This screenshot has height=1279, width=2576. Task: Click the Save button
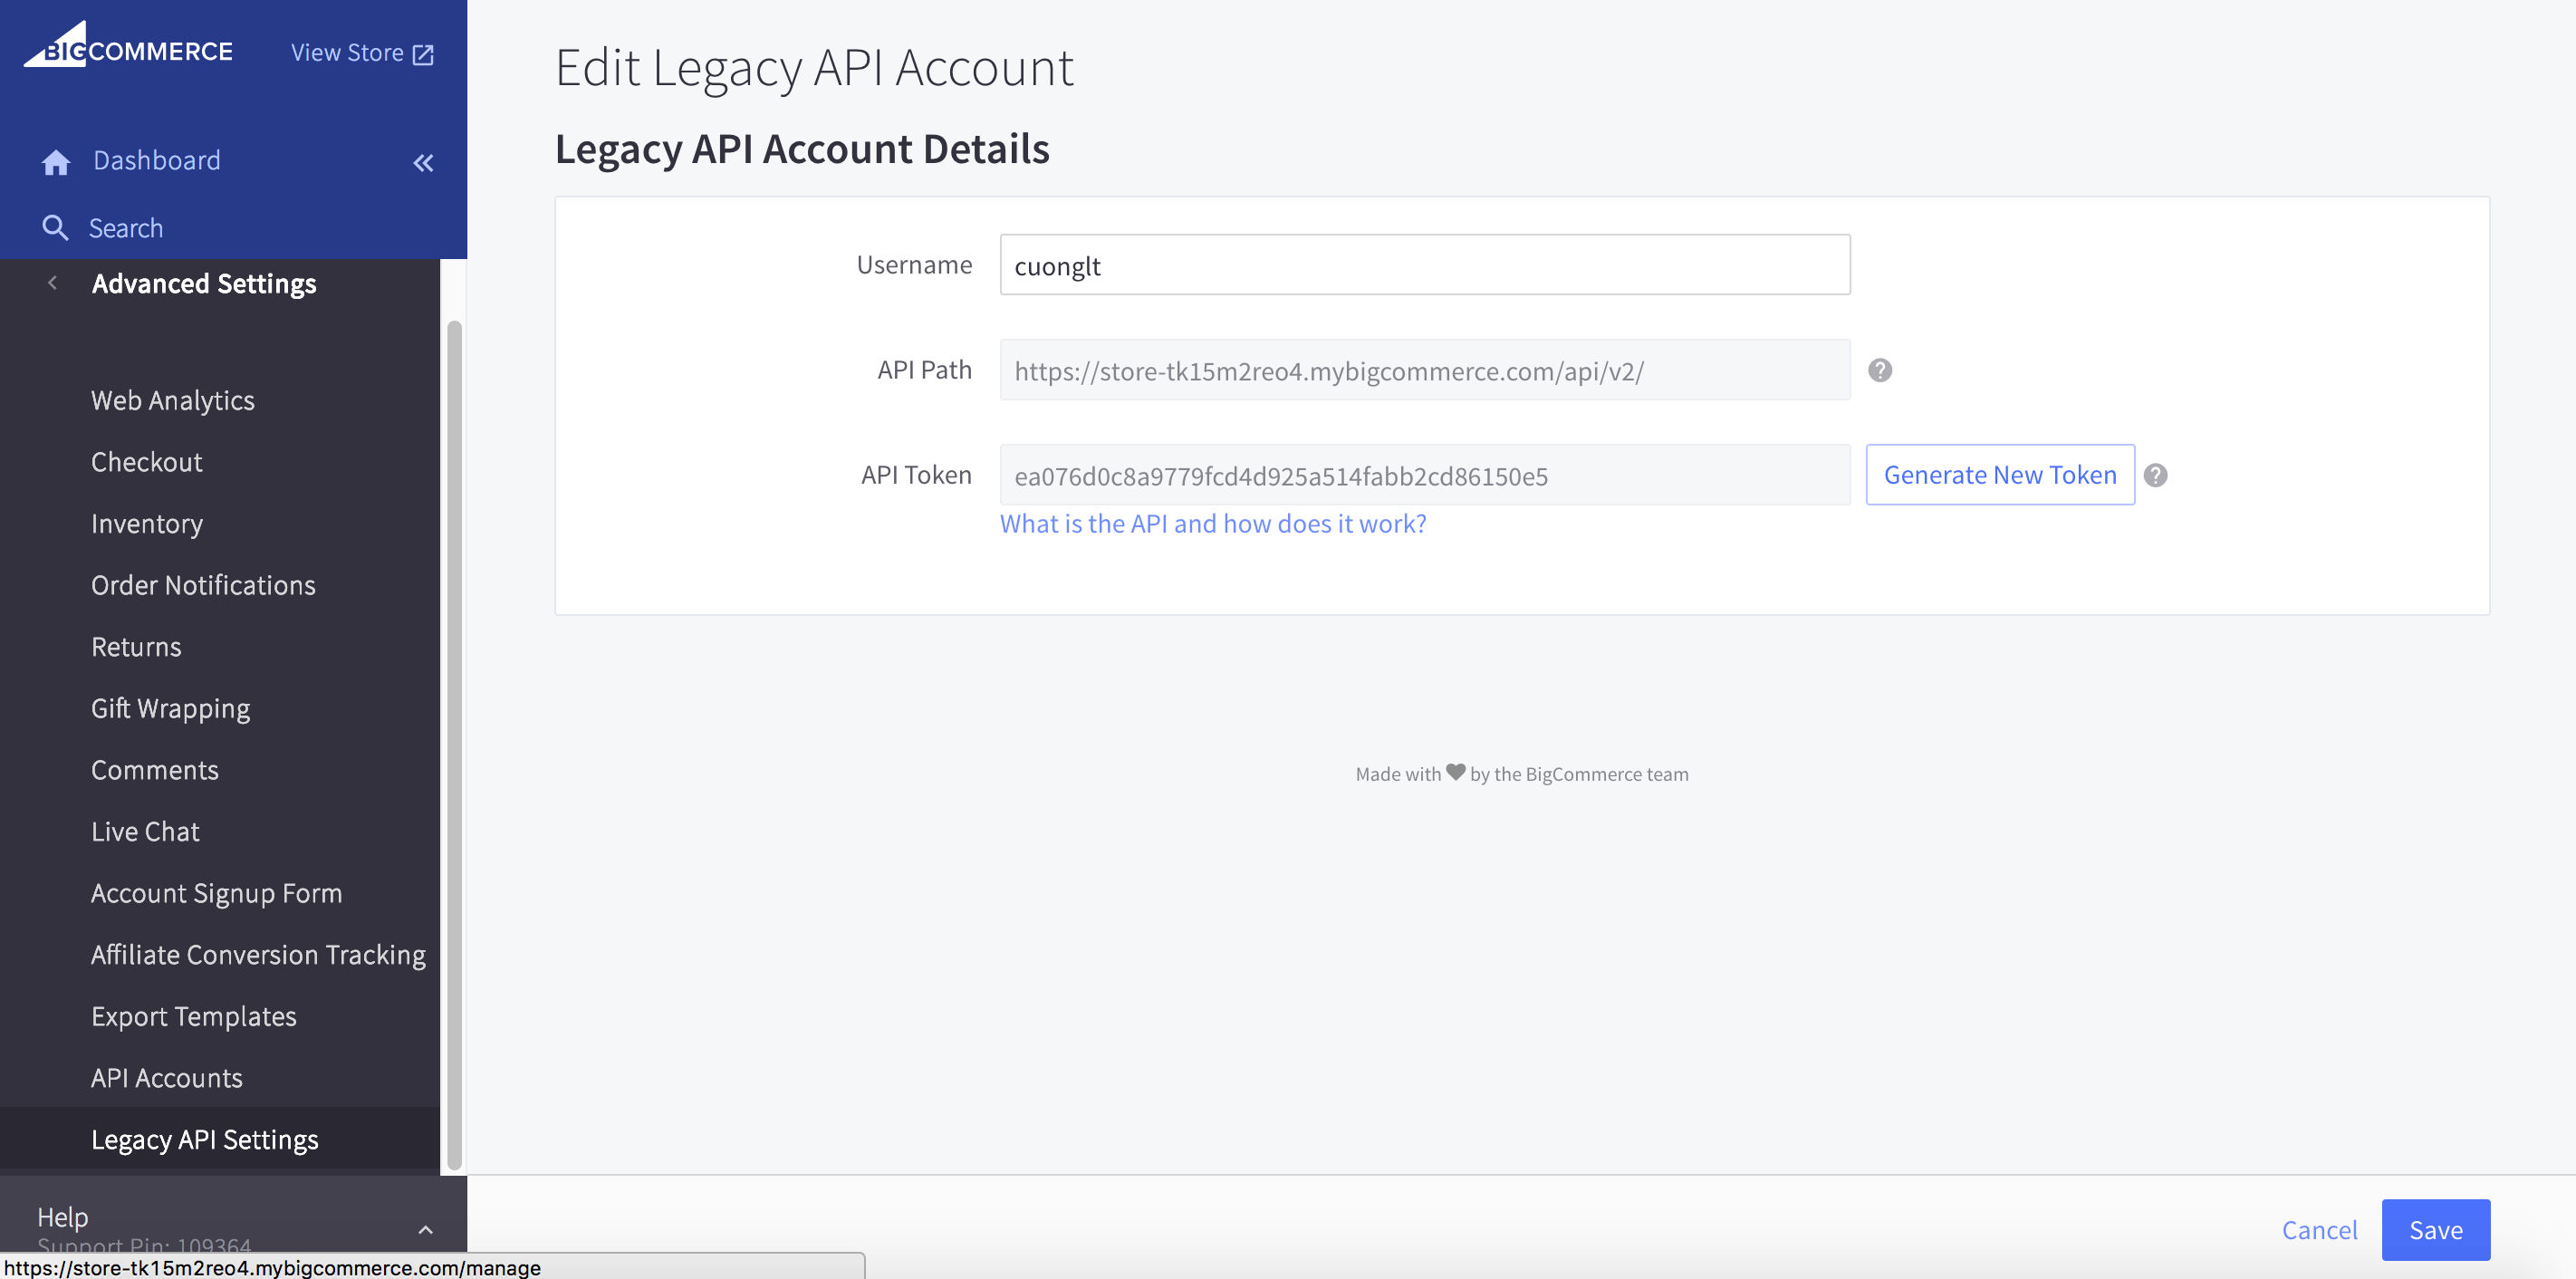(2436, 1230)
